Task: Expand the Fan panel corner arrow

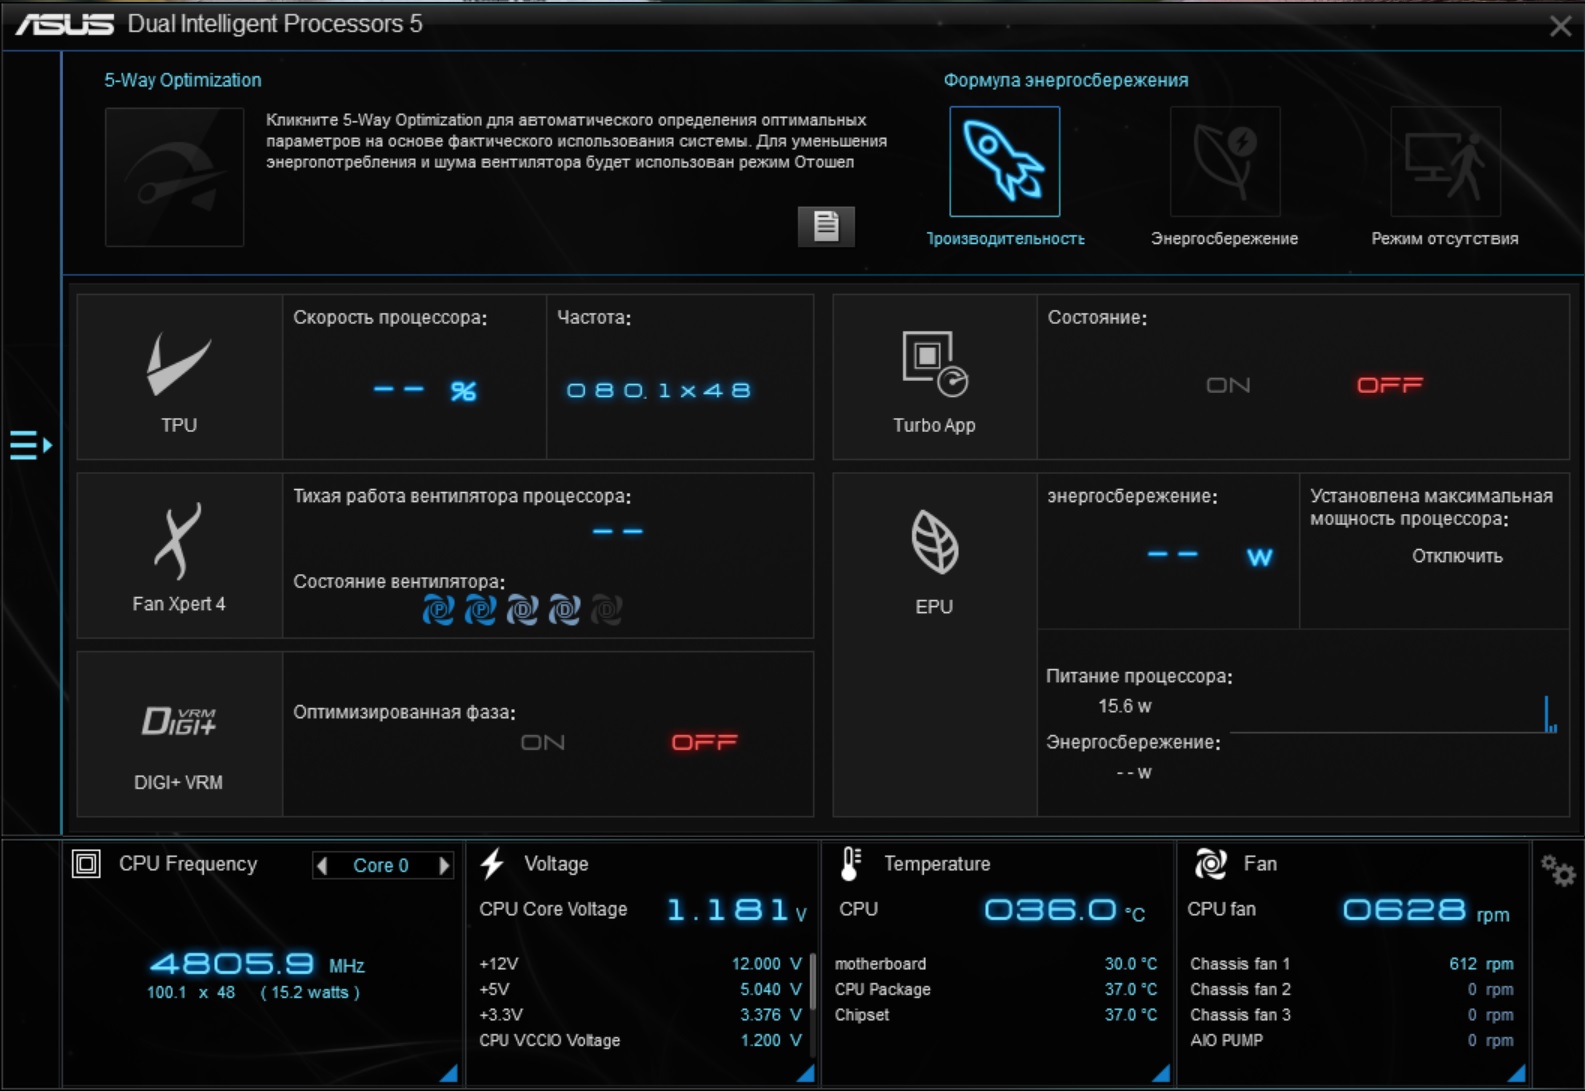Action: [1517, 1073]
